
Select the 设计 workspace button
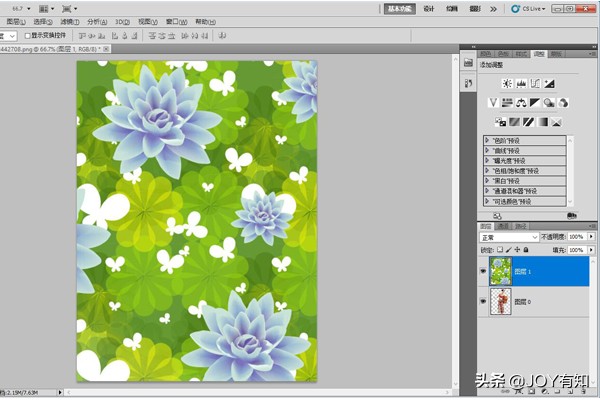click(x=429, y=8)
